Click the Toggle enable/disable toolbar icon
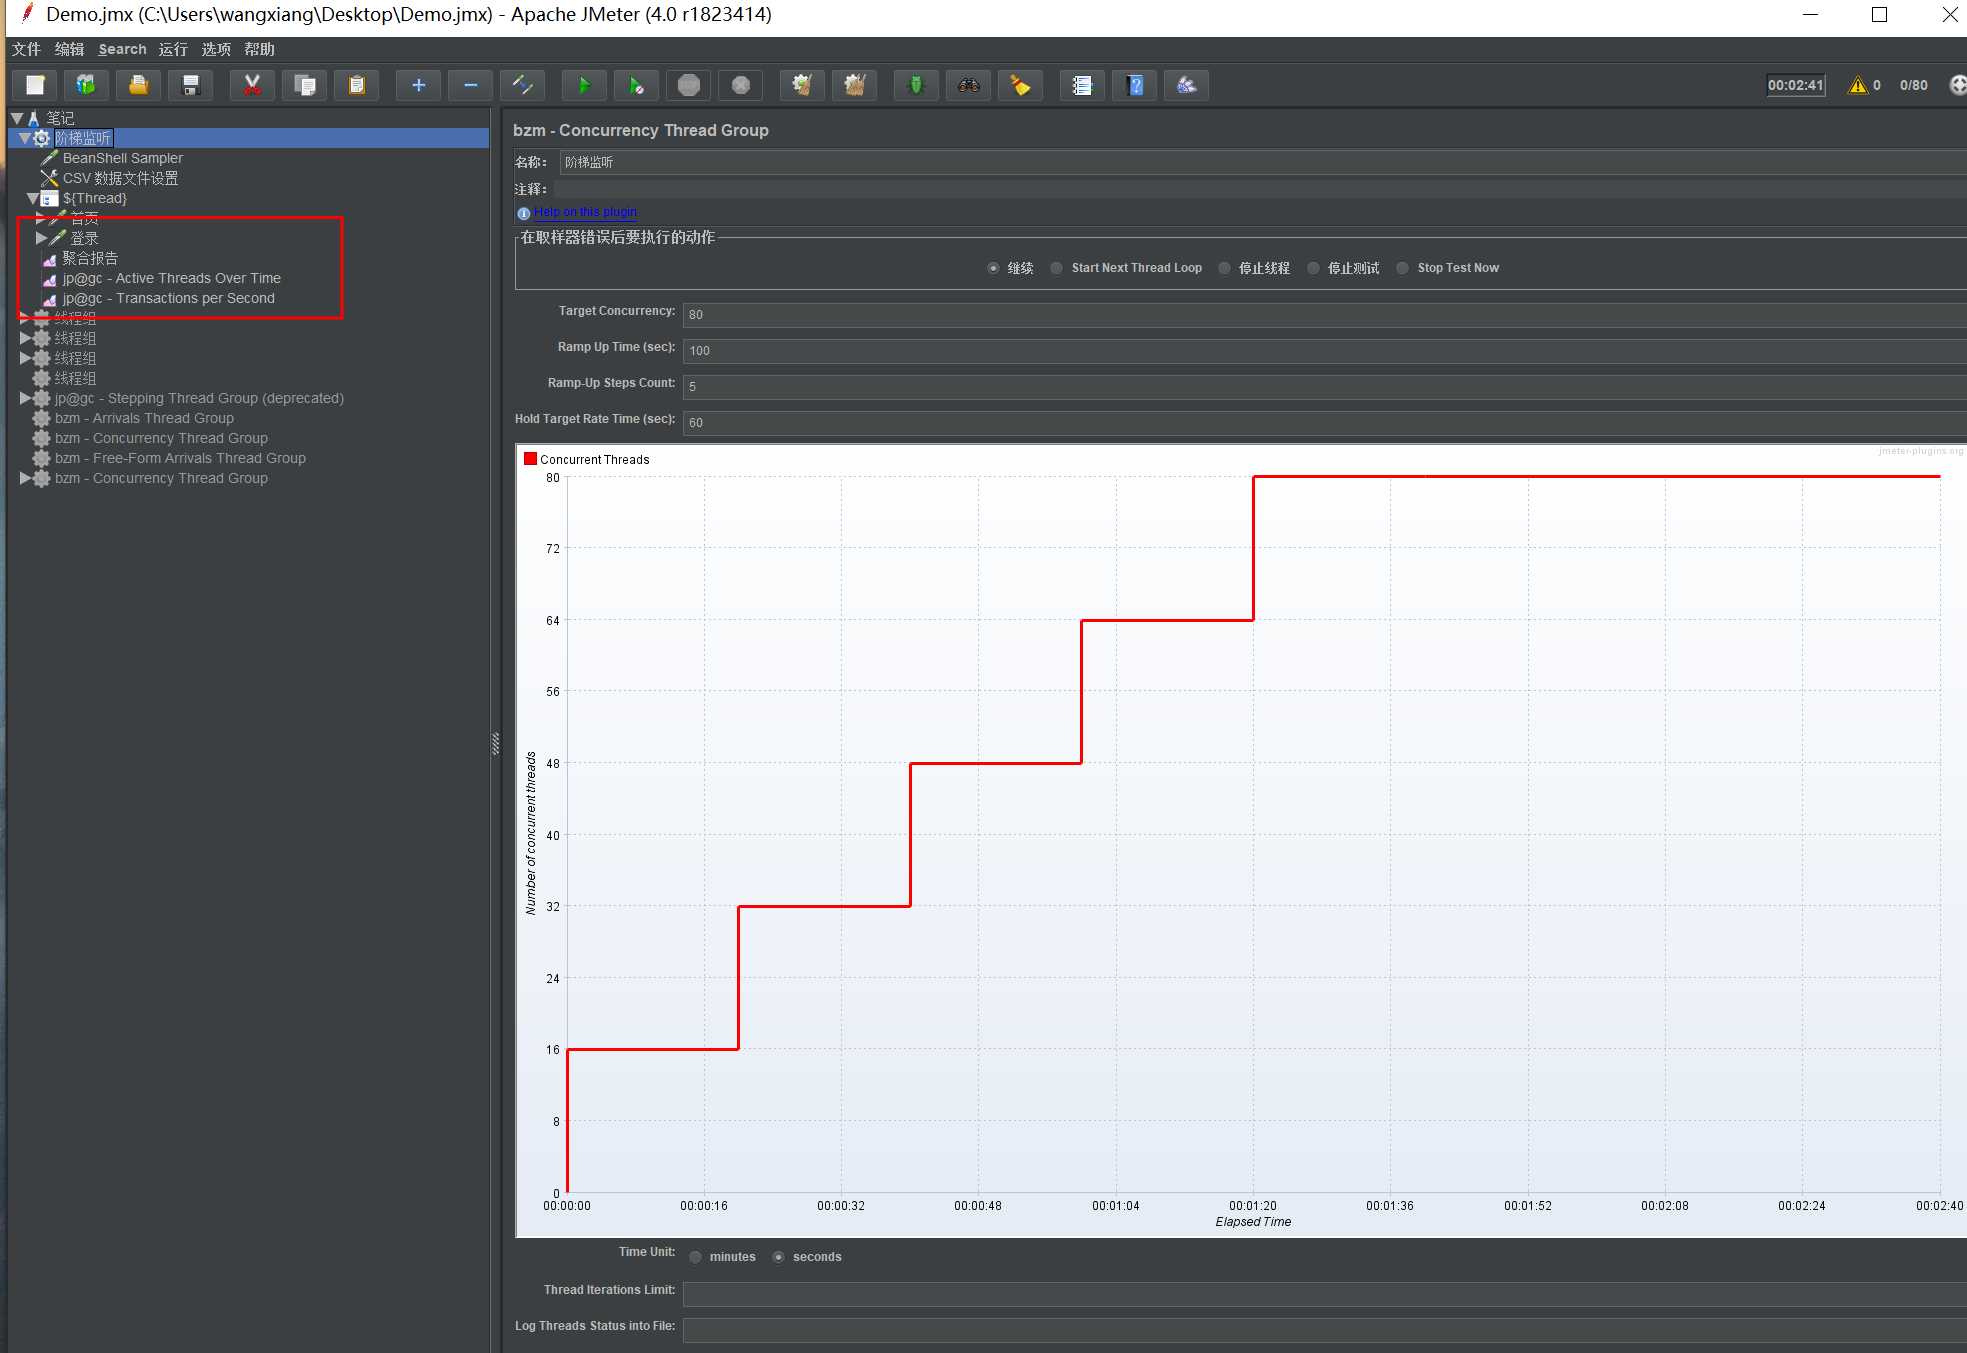This screenshot has height=1353, width=1967. click(522, 85)
